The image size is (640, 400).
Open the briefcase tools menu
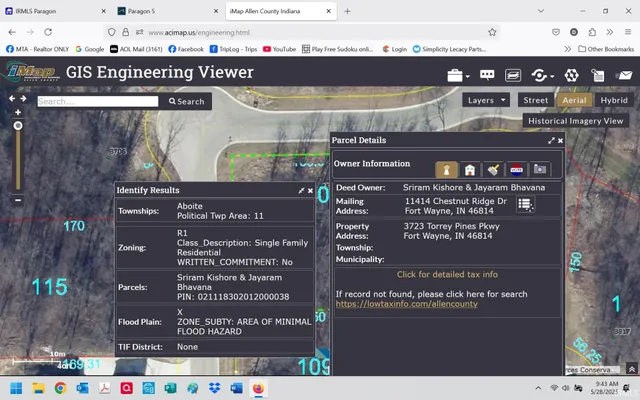click(457, 75)
